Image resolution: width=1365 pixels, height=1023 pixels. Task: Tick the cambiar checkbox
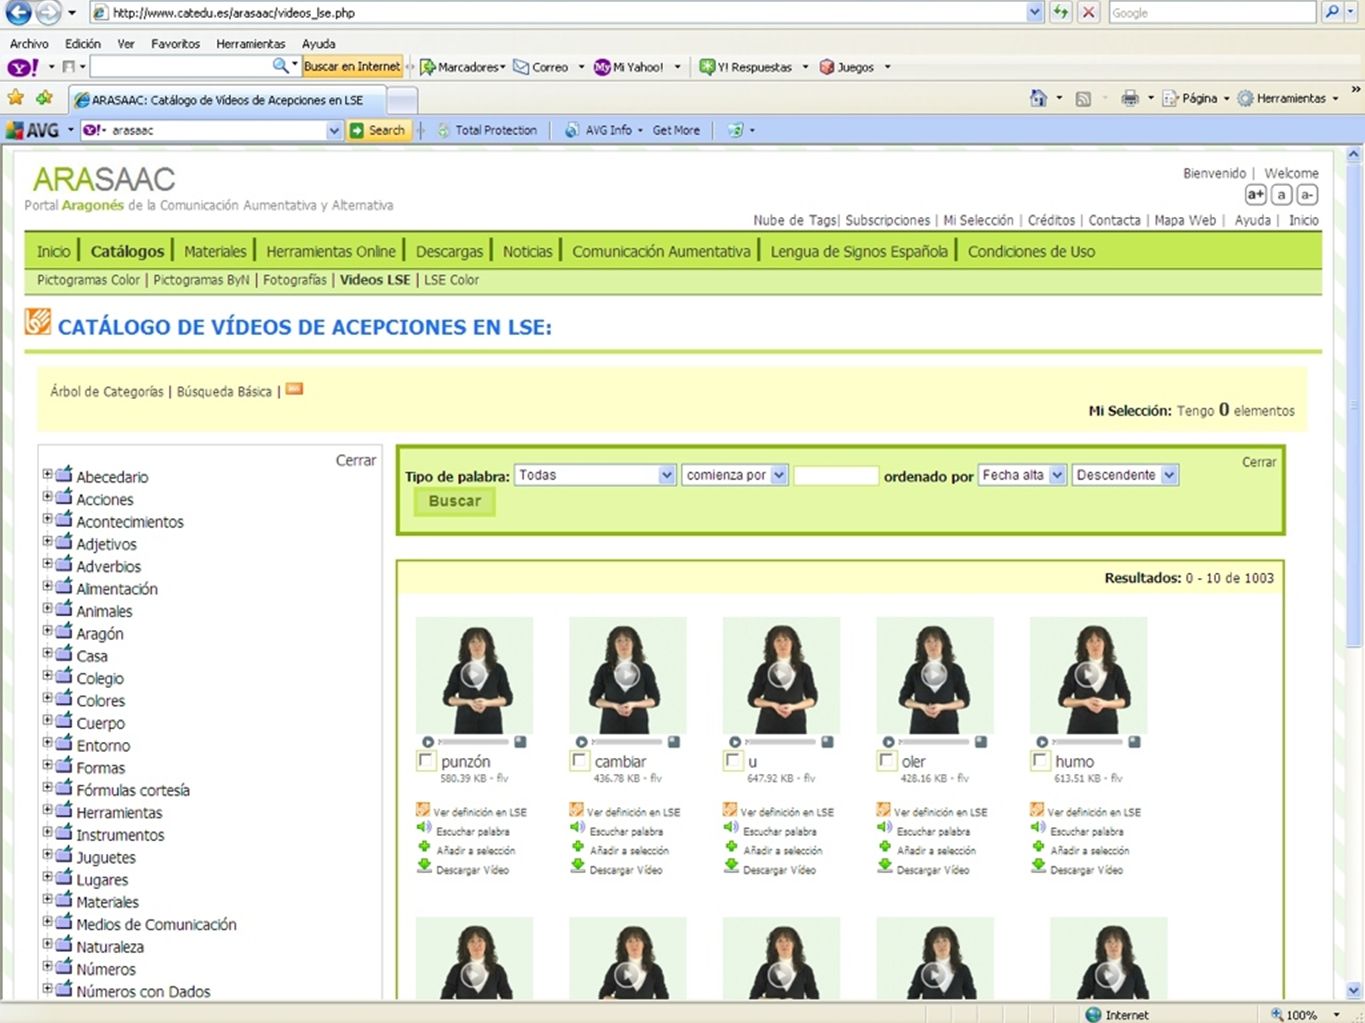(x=579, y=761)
